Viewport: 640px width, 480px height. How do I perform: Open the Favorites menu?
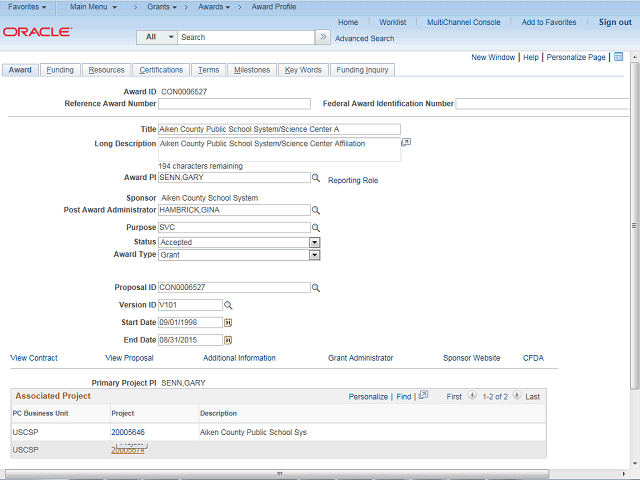[27, 7]
